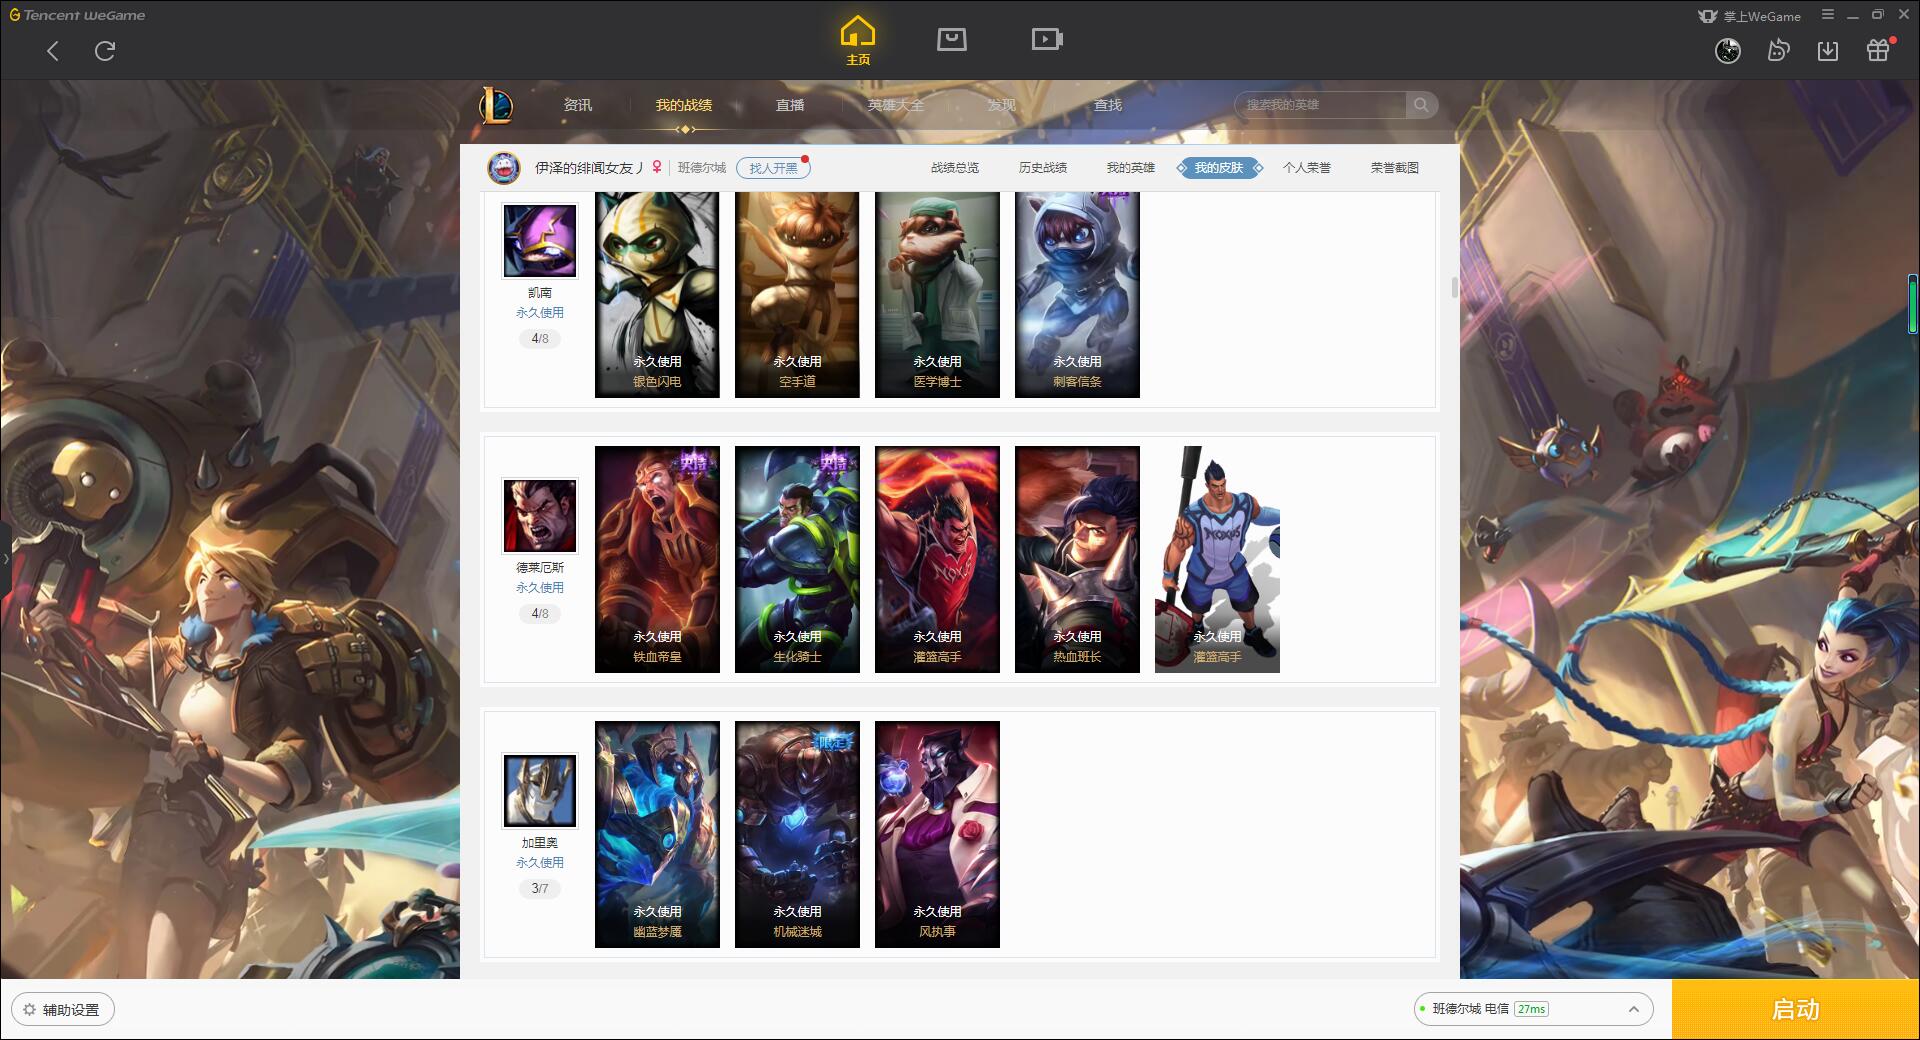Expand the 班德尔城 电信 server dropdown

(x=1533, y=1009)
